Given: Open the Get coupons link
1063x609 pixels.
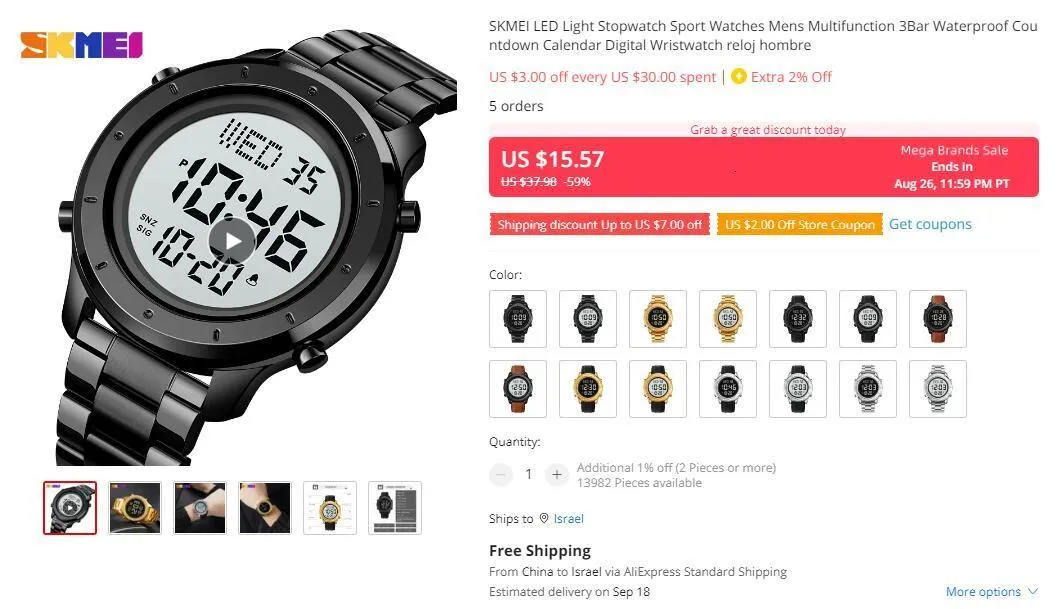Looking at the screenshot, I should [x=930, y=224].
